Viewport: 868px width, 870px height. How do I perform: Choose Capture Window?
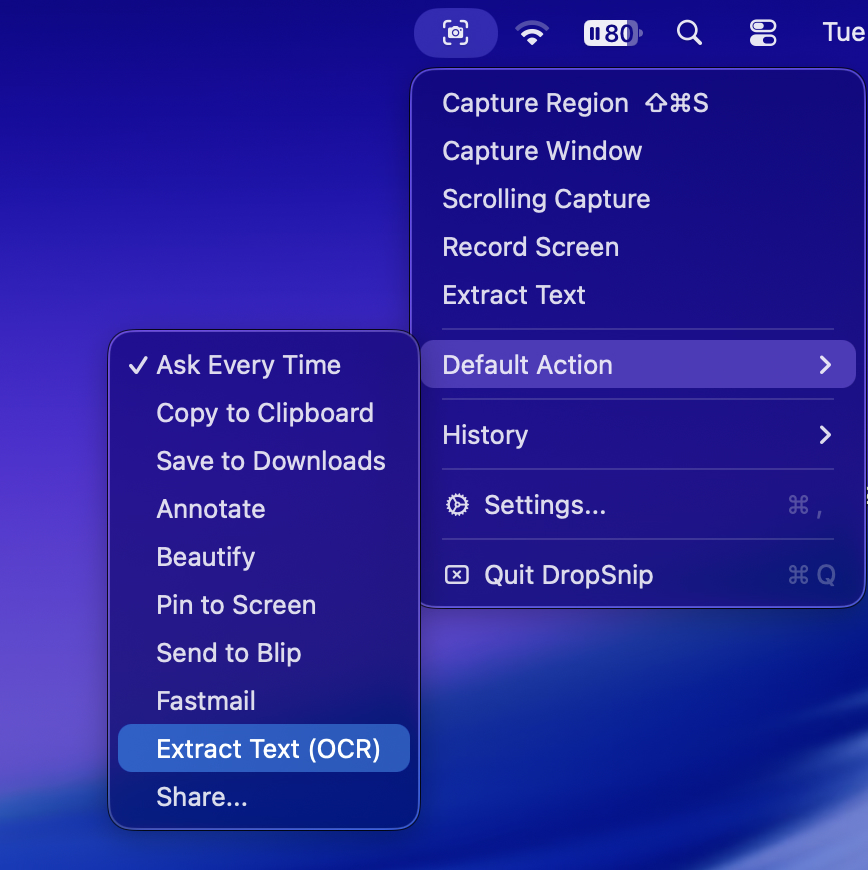coord(542,151)
